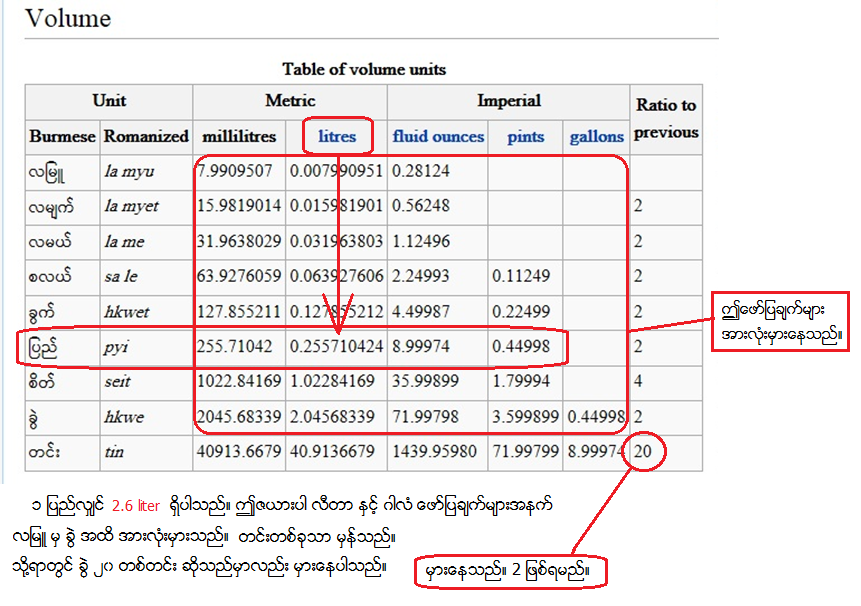
Task: Select the 'la myu' romanized cell
Action: [x=130, y=171]
